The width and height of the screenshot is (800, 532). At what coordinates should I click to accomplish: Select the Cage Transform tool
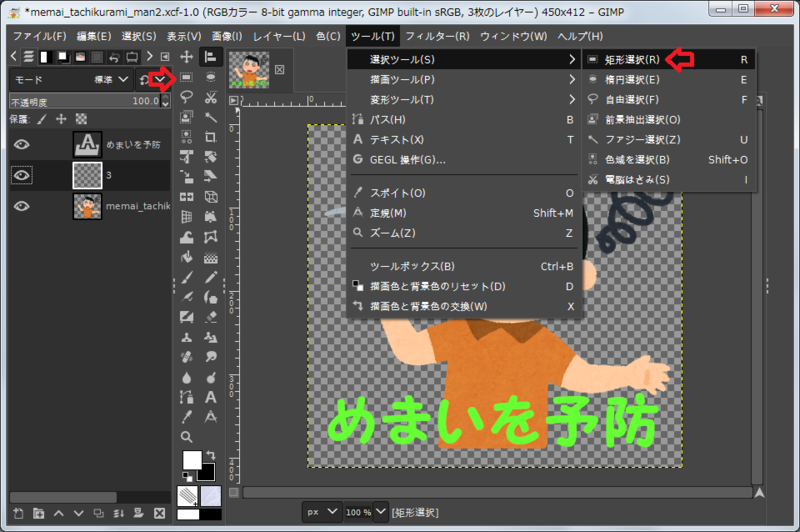(x=210, y=237)
